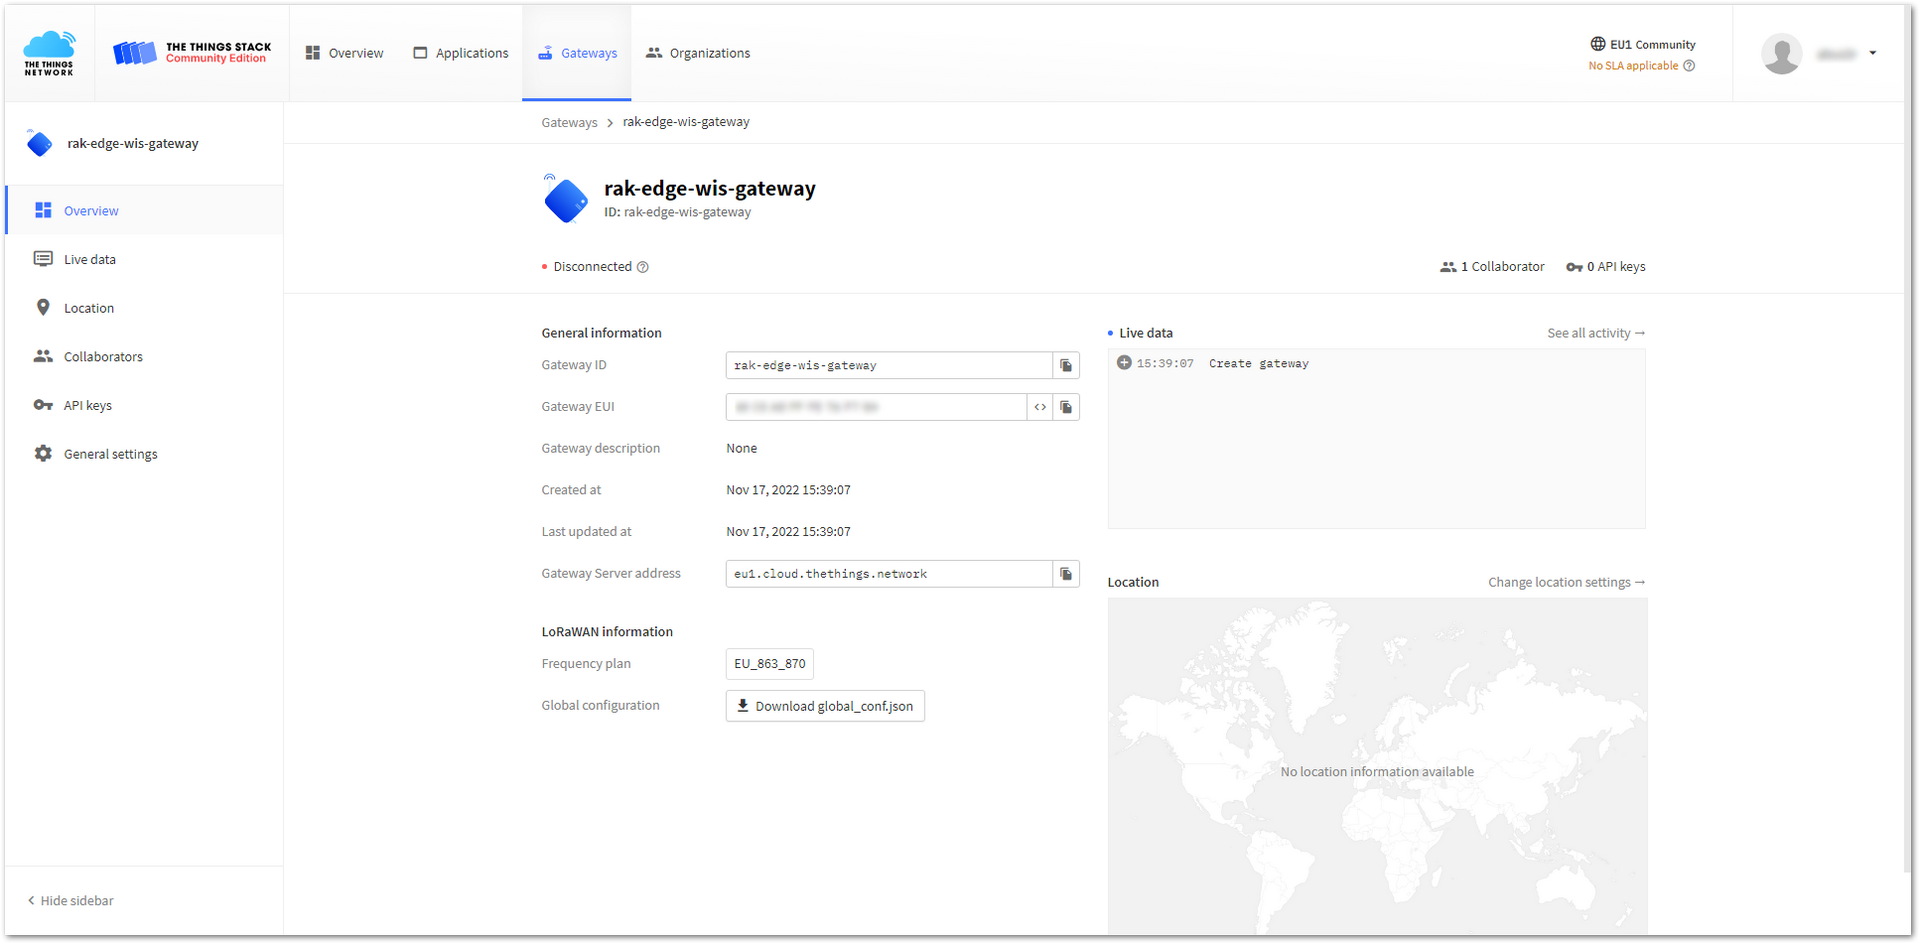Select General settings in the sidebar
Viewport: 1920px width, 944px height.
coord(144,454)
